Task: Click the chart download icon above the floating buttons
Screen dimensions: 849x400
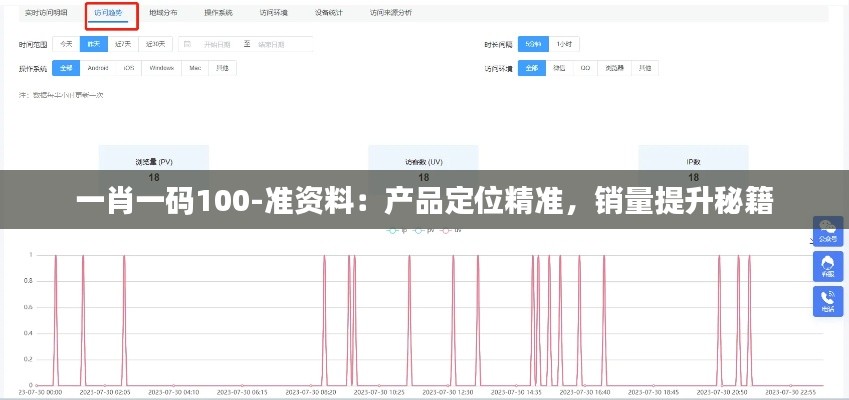Action: pyautogui.click(x=811, y=241)
